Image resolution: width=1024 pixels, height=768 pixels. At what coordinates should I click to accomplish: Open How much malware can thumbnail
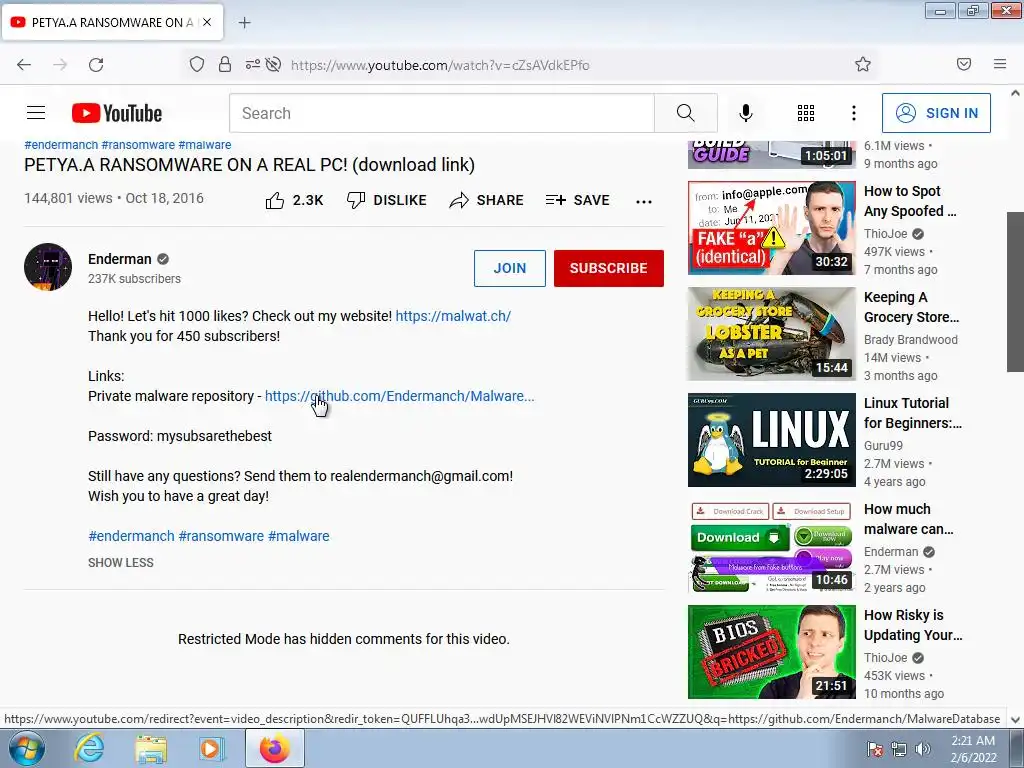(x=771, y=546)
